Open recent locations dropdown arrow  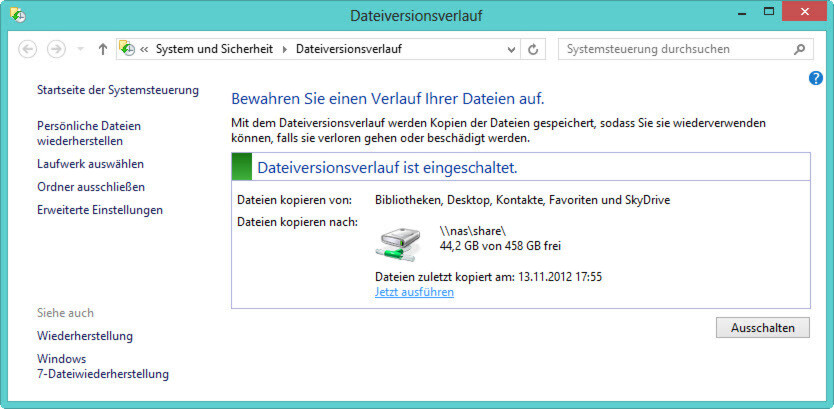tap(80, 49)
